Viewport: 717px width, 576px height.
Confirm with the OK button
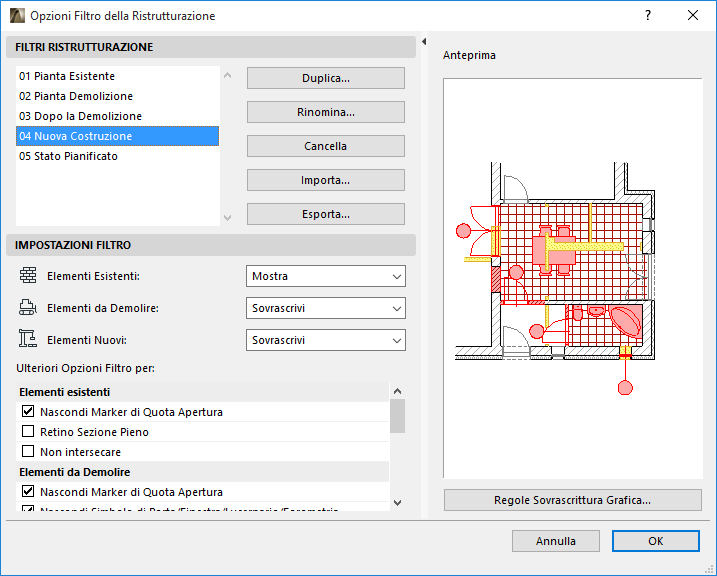[656, 541]
